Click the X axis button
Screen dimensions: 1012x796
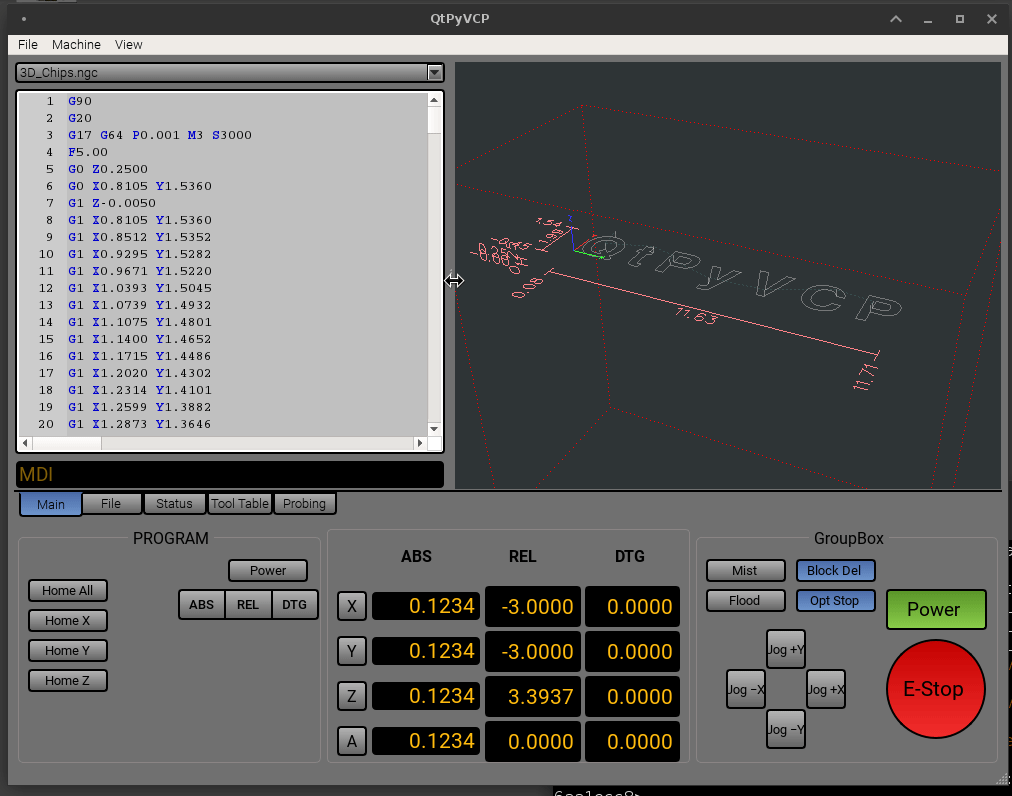click(x=352, y=606)
